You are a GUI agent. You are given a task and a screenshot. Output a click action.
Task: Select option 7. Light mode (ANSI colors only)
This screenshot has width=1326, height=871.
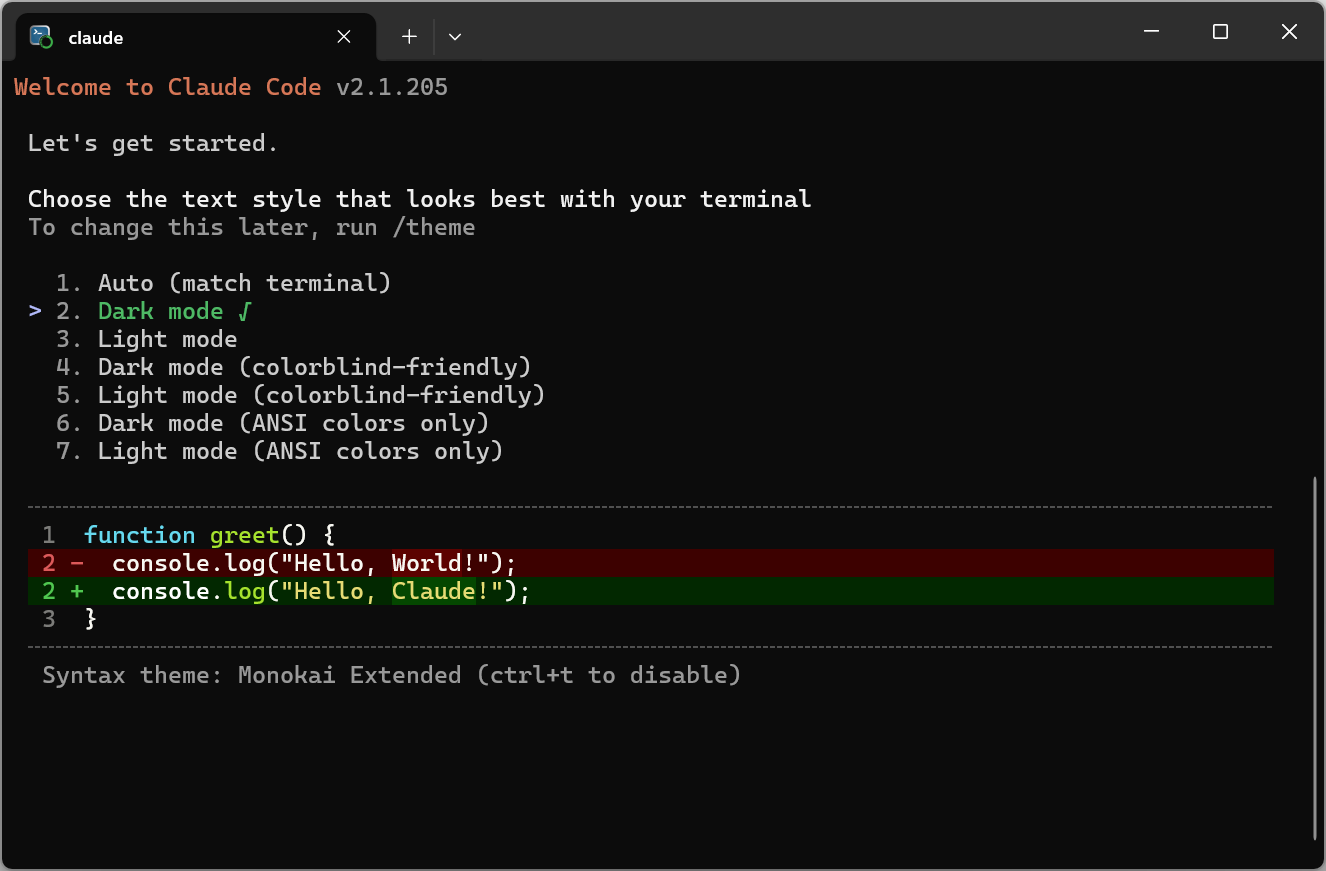pyautogui.click(x=280, y=451)
